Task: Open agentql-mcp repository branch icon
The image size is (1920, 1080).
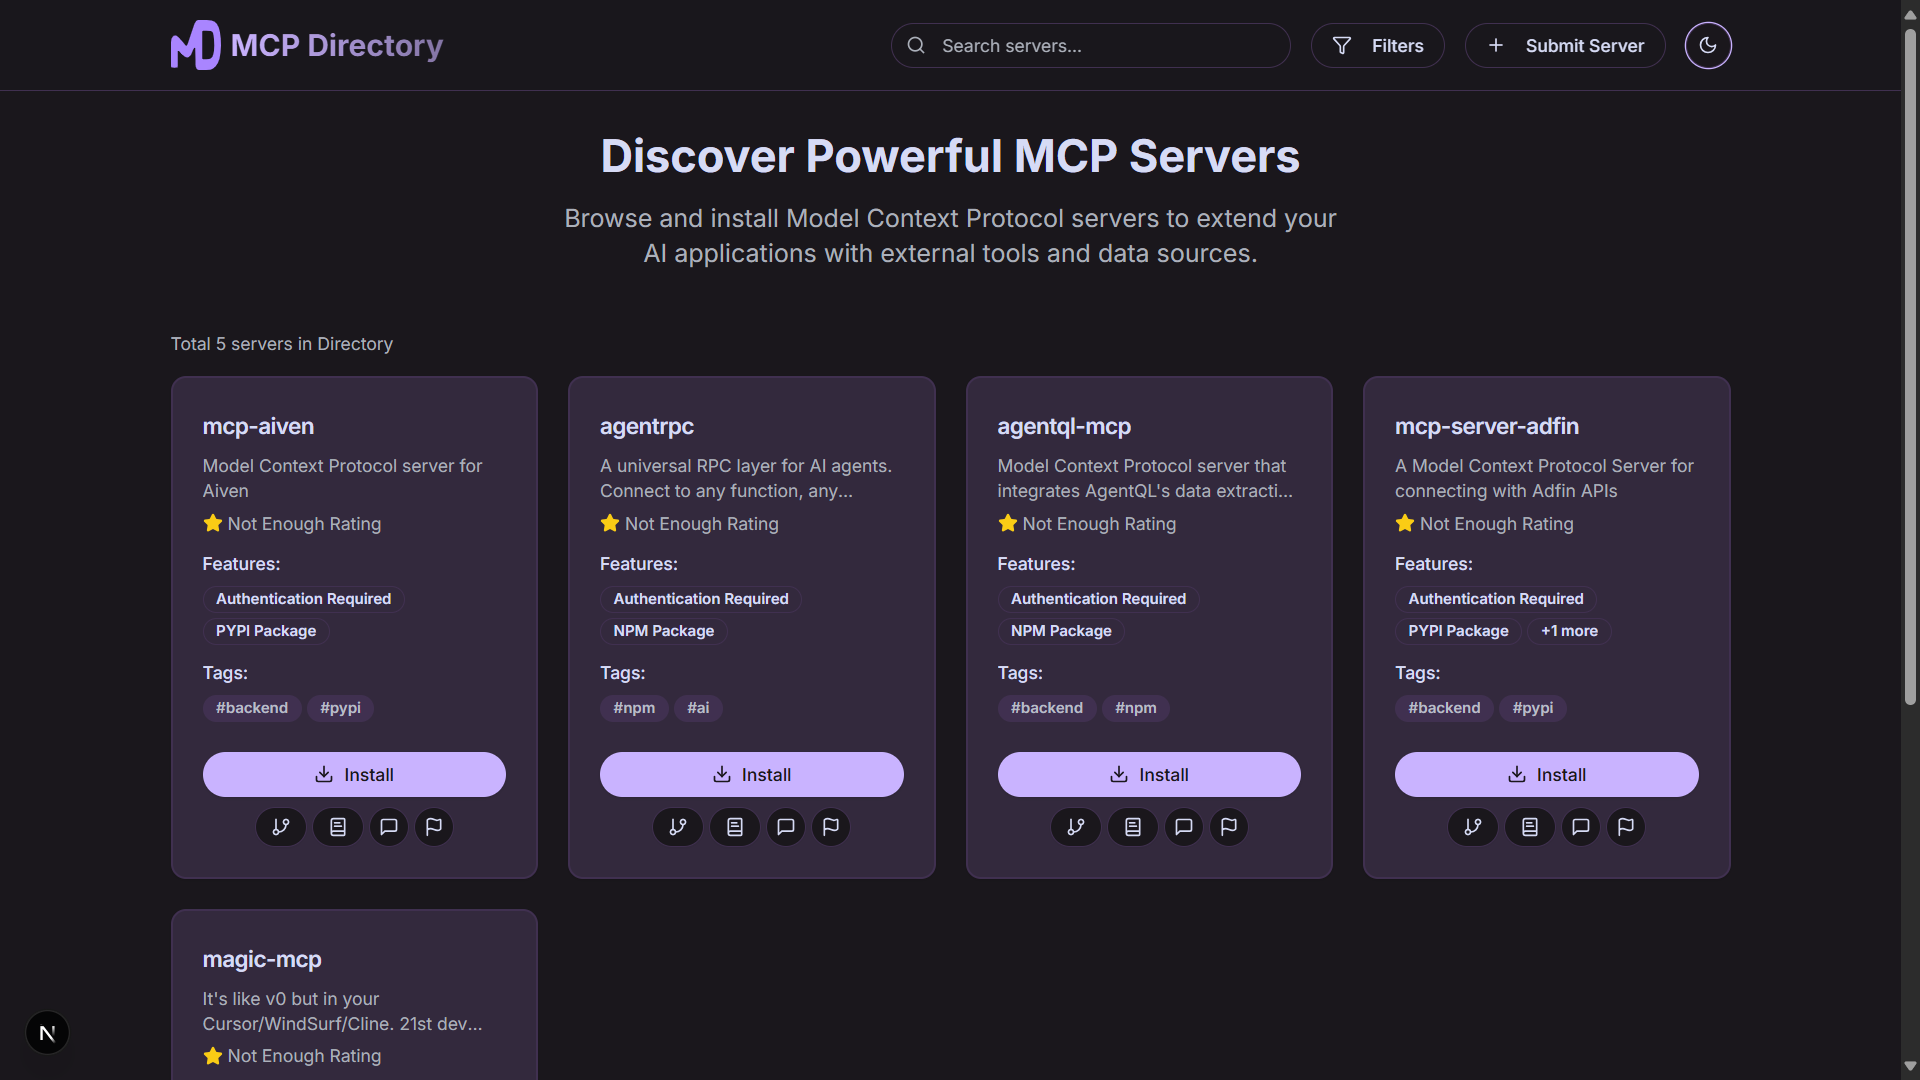Action: point(1076,827)
